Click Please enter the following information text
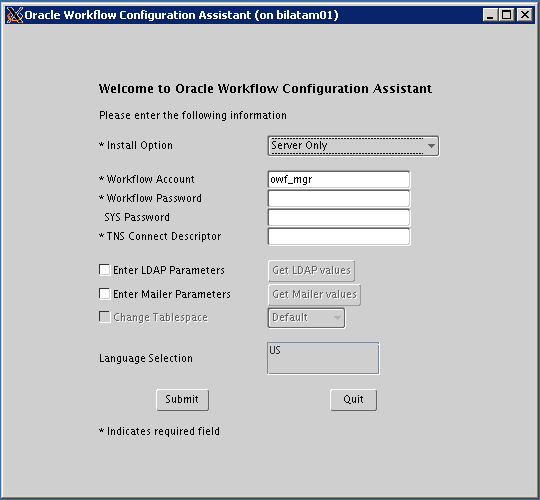 pyautogui.click(x=193, y=115)
